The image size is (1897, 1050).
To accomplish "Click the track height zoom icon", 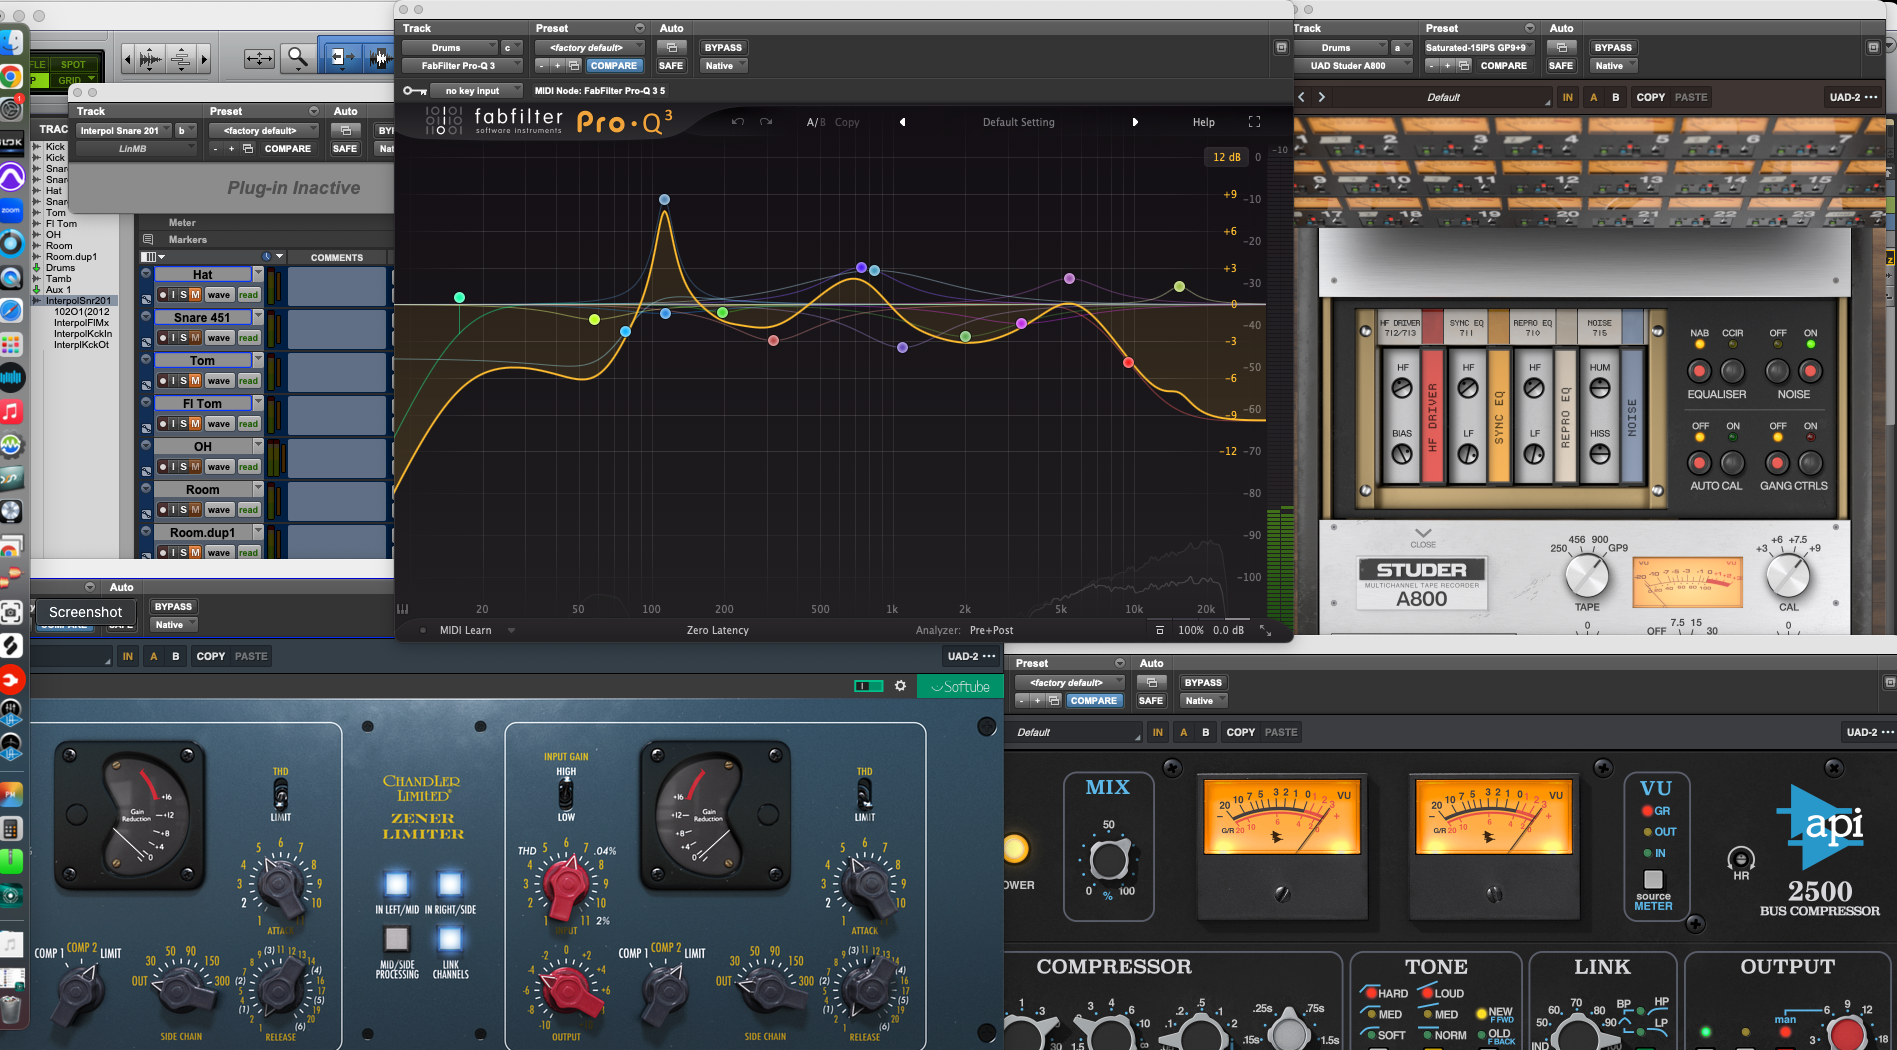I will [181, 59].
